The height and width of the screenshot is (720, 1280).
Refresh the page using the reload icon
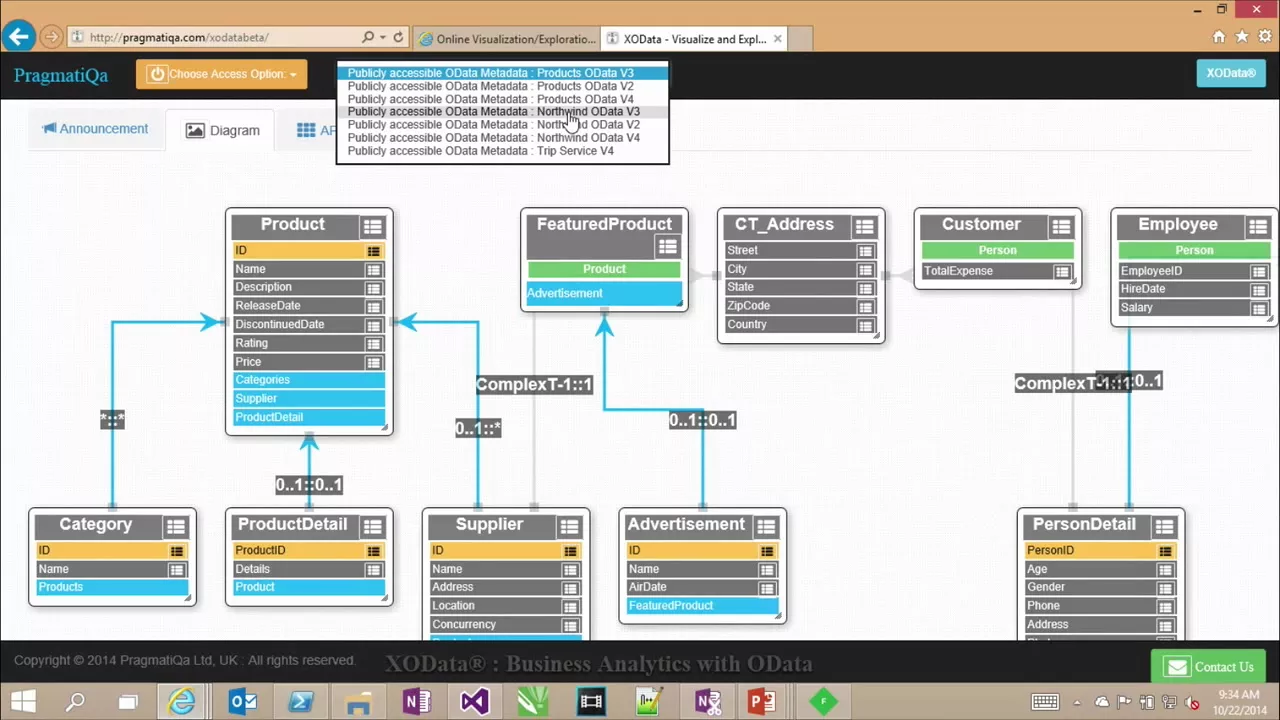pos(398,37)
